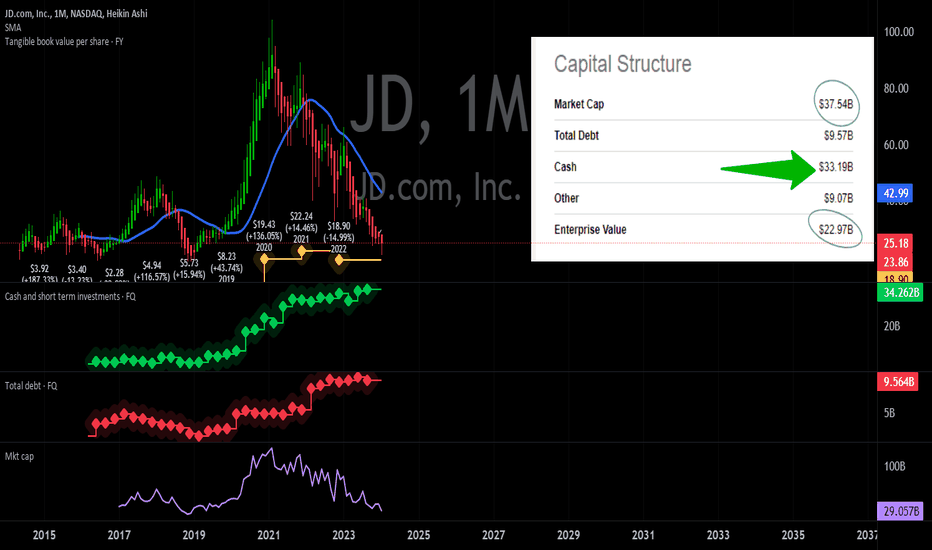Click the 'Total Debt' row label
The width and height of the screenshot is (932, 550).
pyautogui.click(x=576, y=136)
